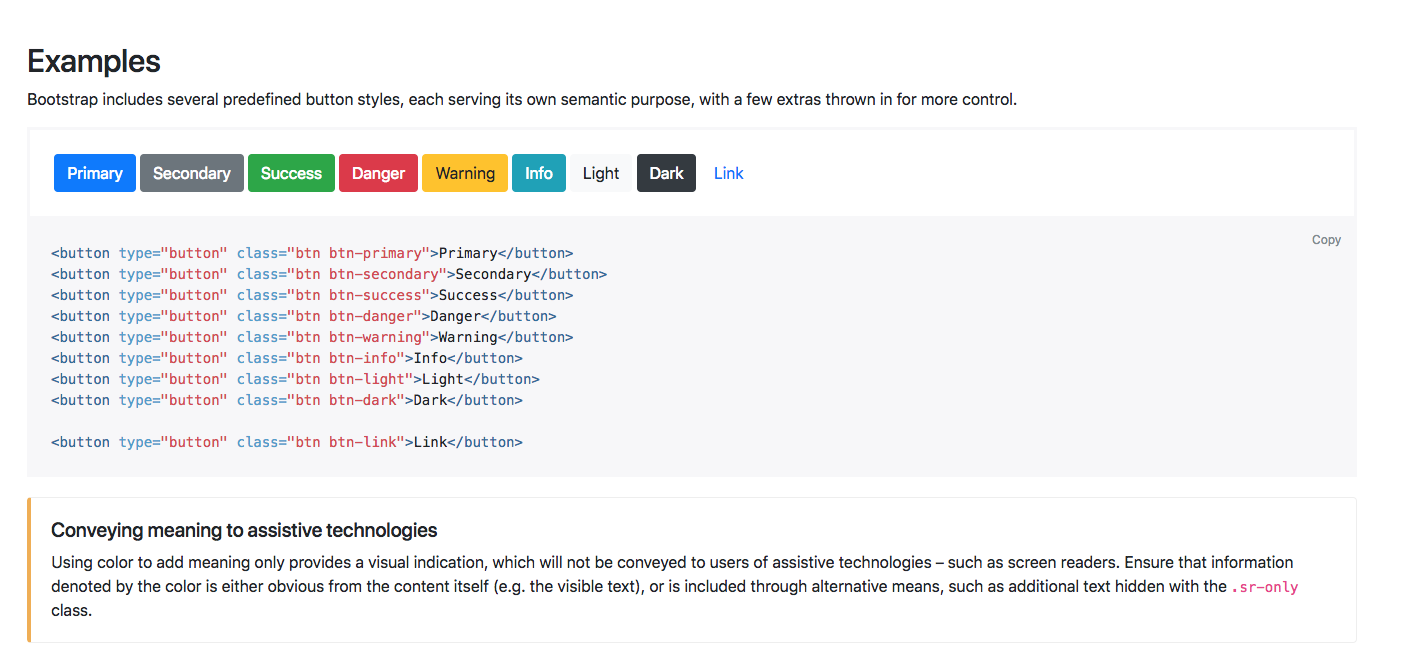
Task: Click the btn-dark code line
Action: click(287, 400)
